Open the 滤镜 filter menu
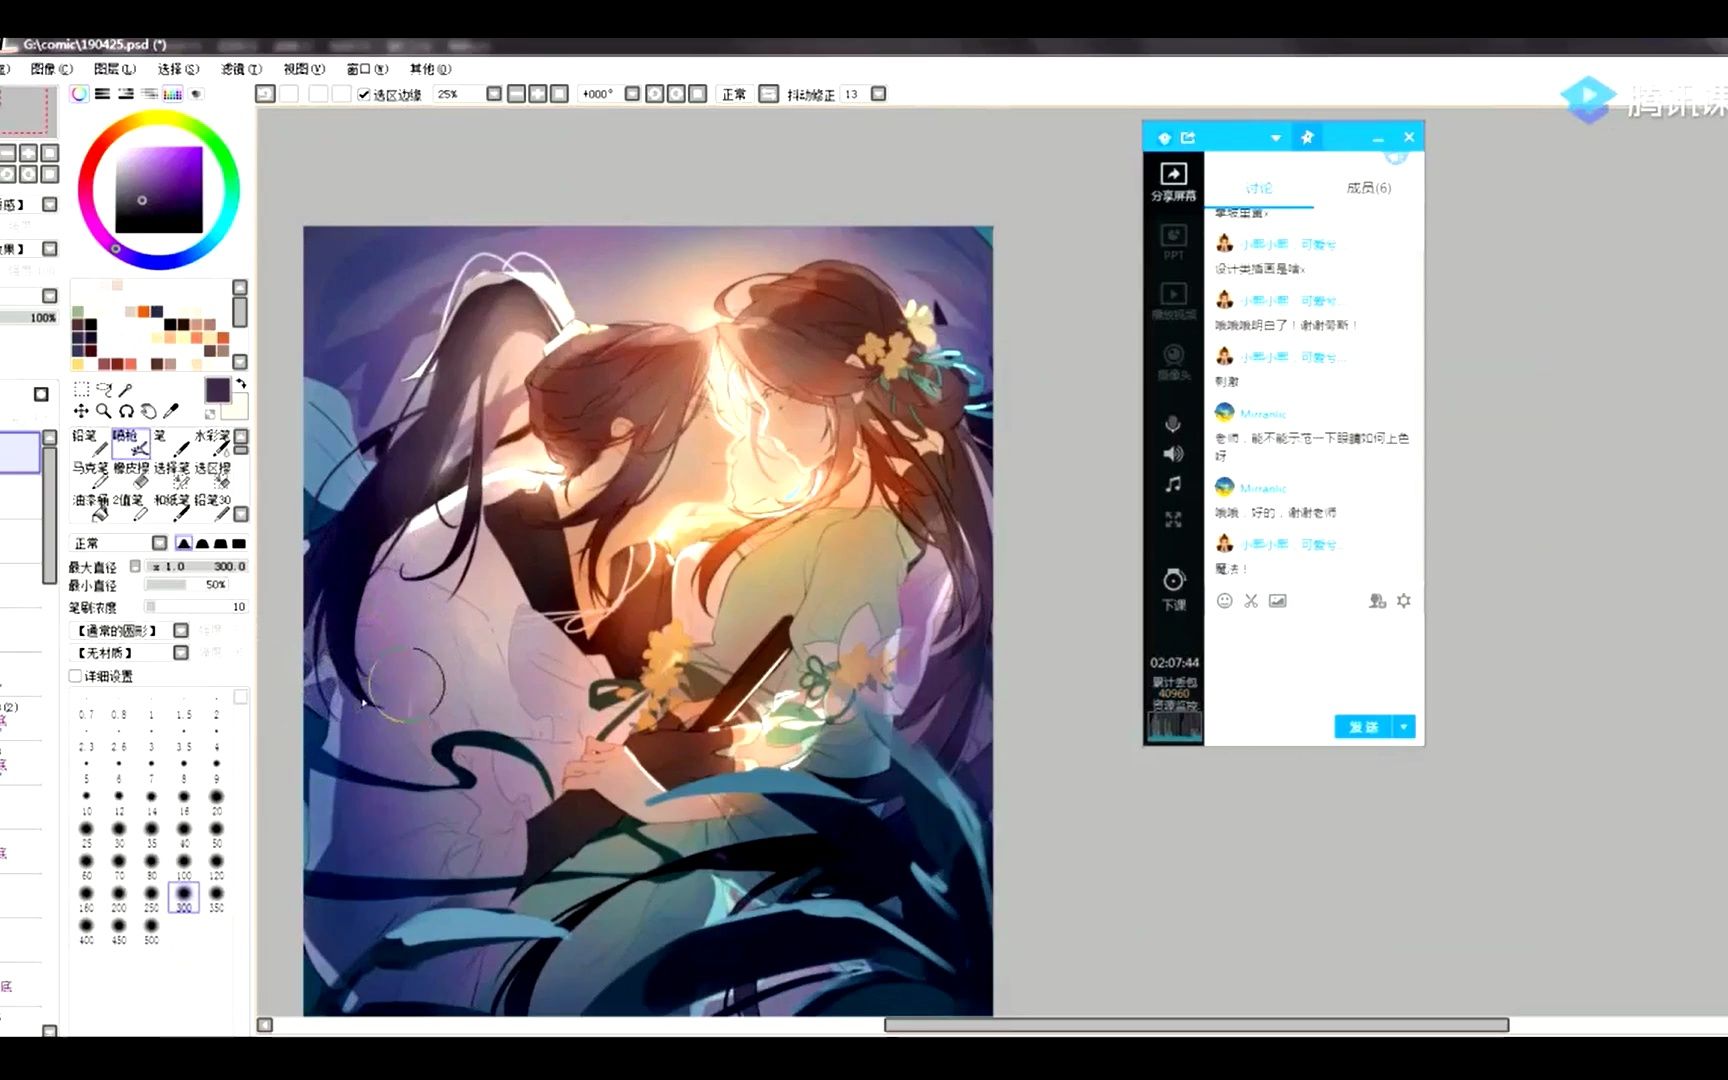 coord(241,69)
